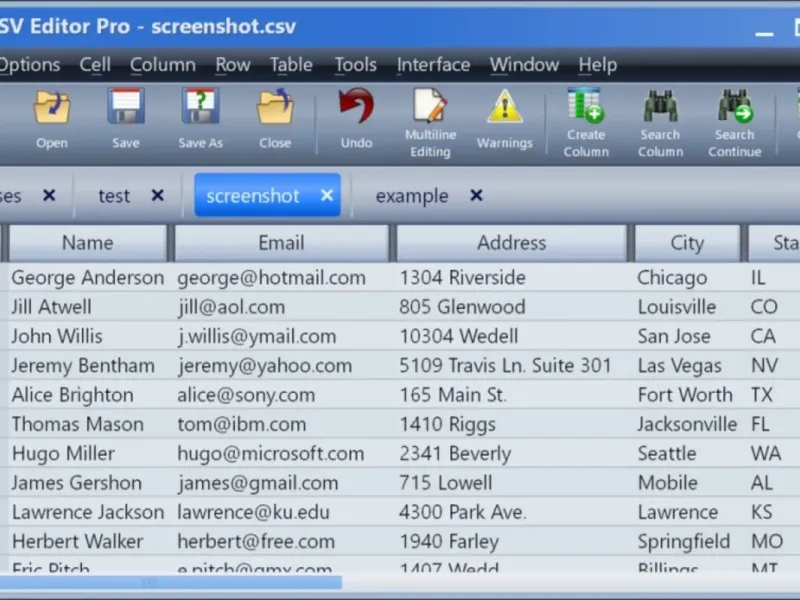Click the Save As icon
Screen dimensions: 800x600
[201, 107]
